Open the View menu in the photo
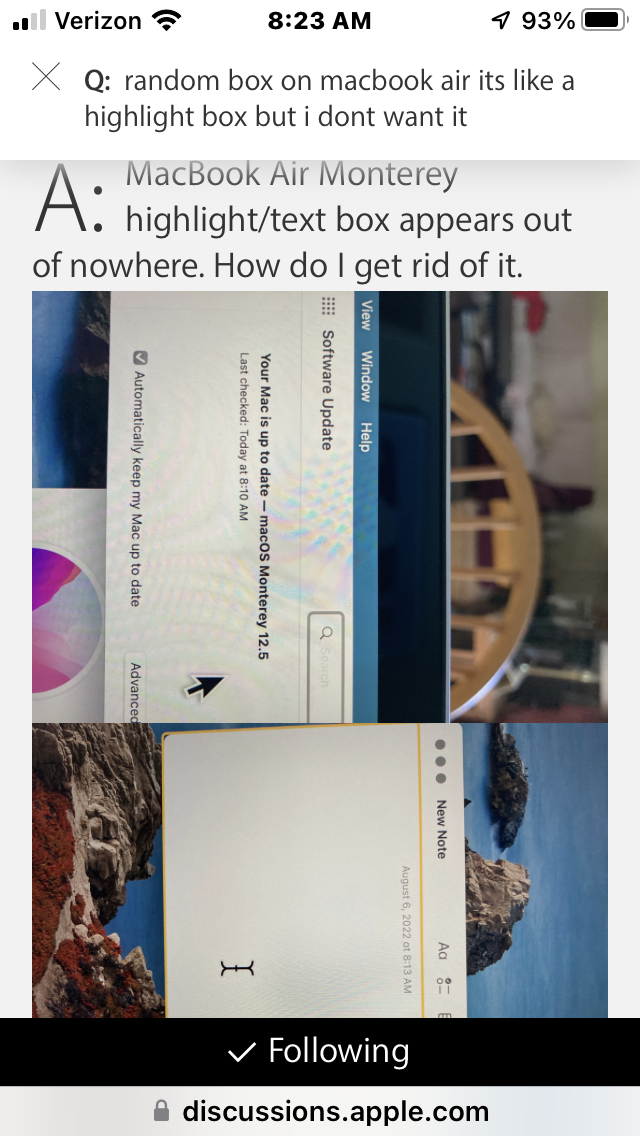640x1136 pixels. pyautogui.click(x=366, y=314)
